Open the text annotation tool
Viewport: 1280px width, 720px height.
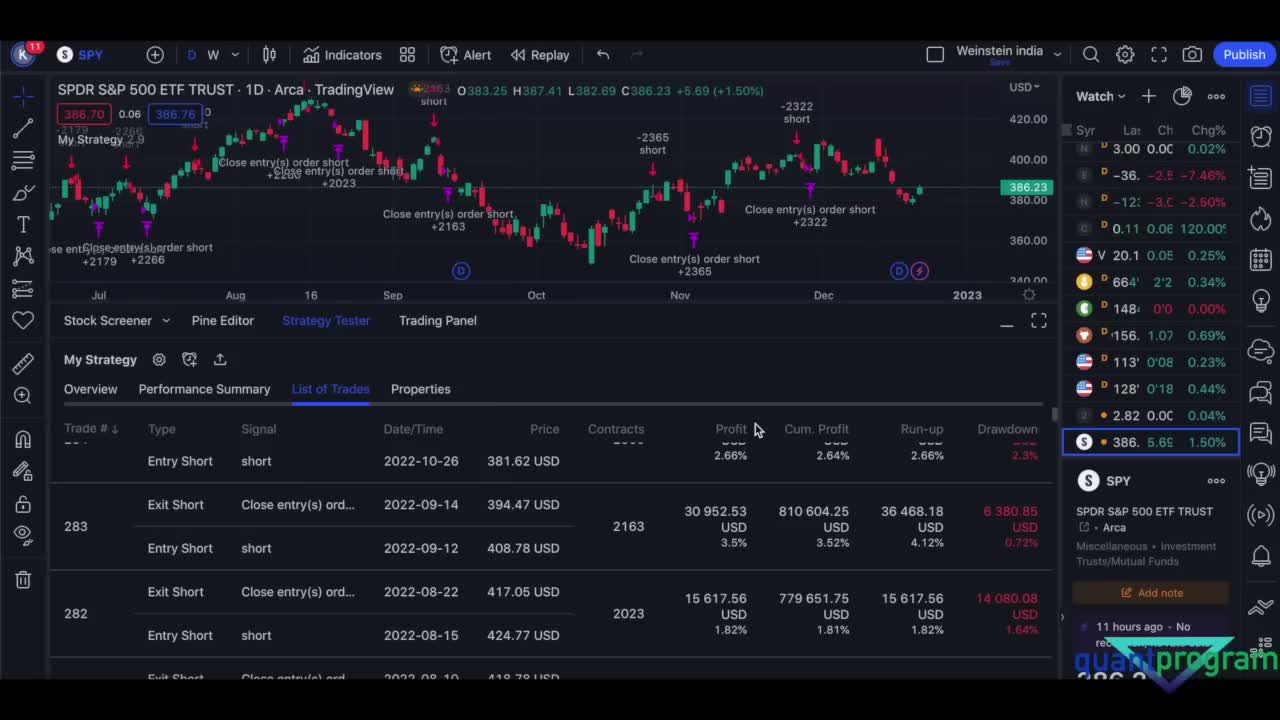pyautogui.click(x=24, y=224)
